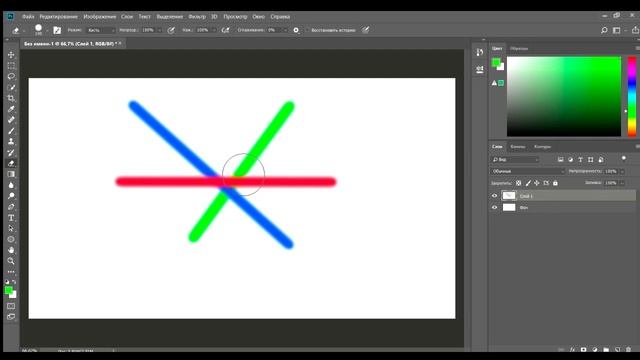
Task: Open the Редактирование menu
Action: pyautogui.click(x=58, y=17)
